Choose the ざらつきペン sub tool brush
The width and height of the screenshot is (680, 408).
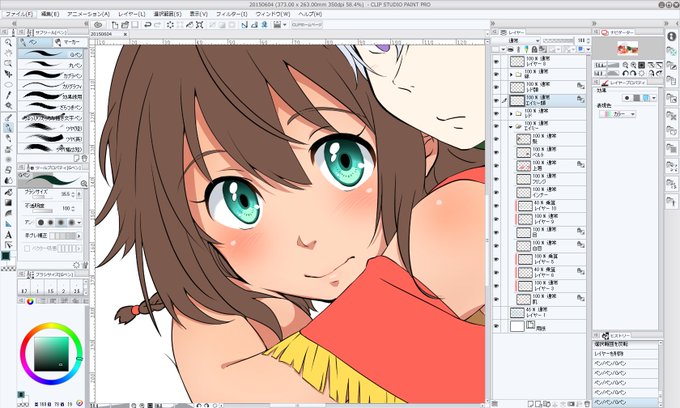[x=50, y=107]
